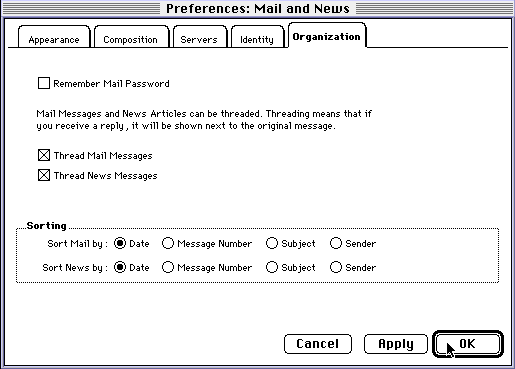Click the Organization tab
515x369 pixels.
click(x=327, y=36)
